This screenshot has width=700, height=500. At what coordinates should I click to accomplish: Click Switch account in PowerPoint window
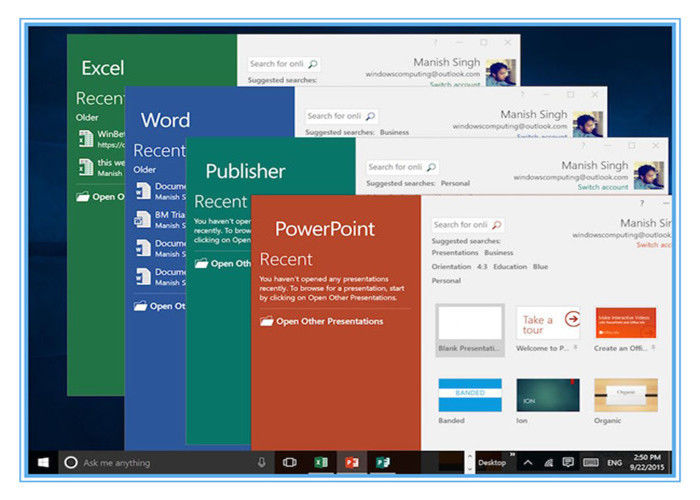[x=654, y=245]
